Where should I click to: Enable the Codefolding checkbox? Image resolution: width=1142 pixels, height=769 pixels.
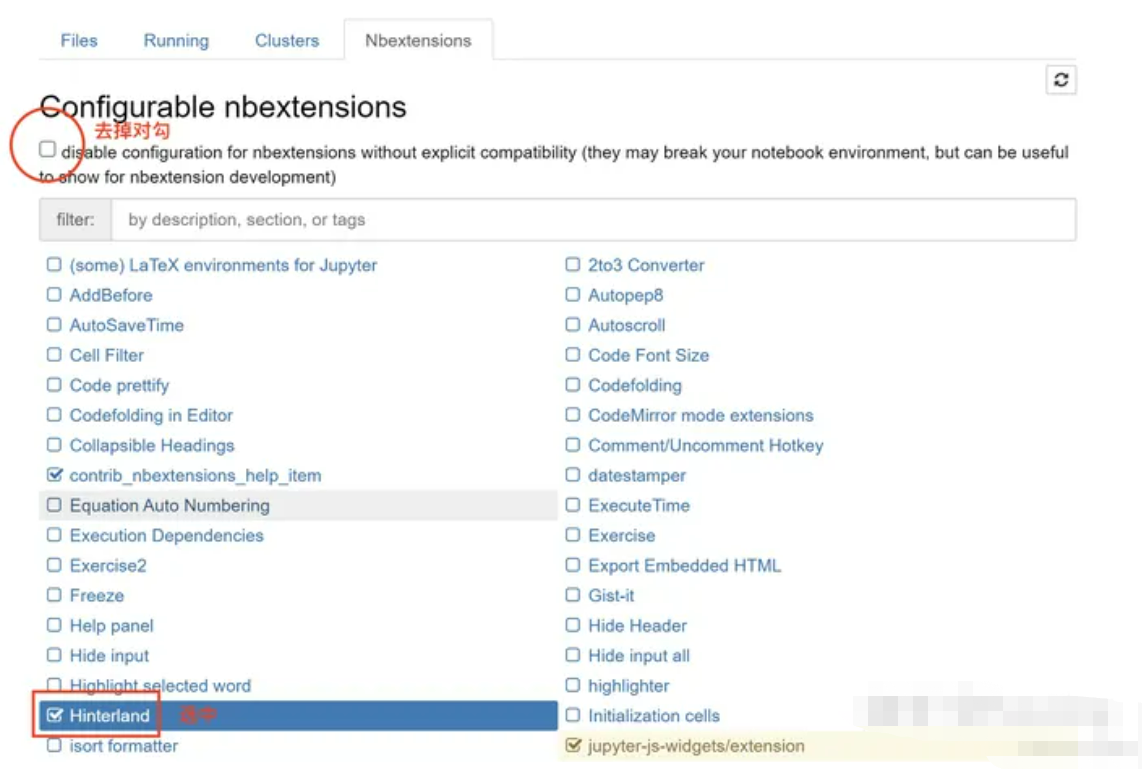tap(572, 385)
